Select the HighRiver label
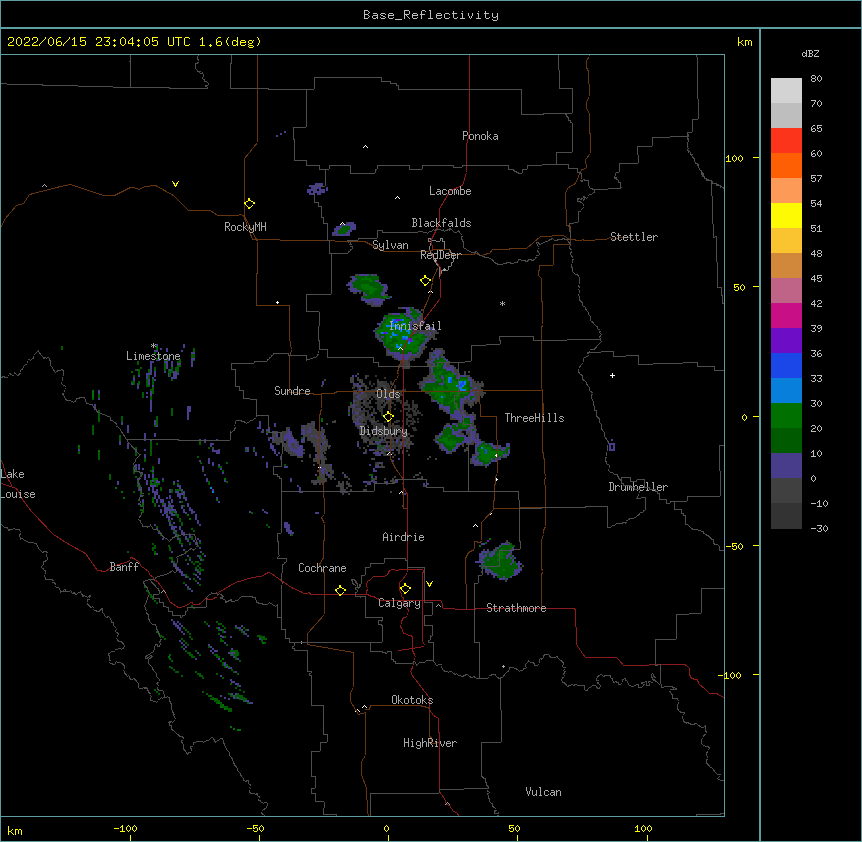This screenshot has width=862, height=842. point(430,743)
